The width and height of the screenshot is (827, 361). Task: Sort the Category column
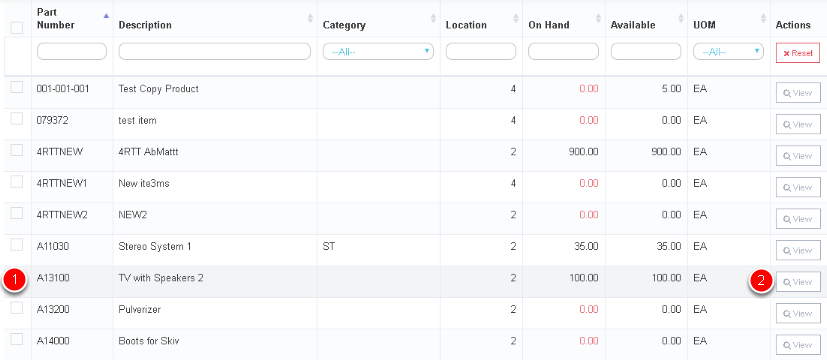click(x=434, y=18)
